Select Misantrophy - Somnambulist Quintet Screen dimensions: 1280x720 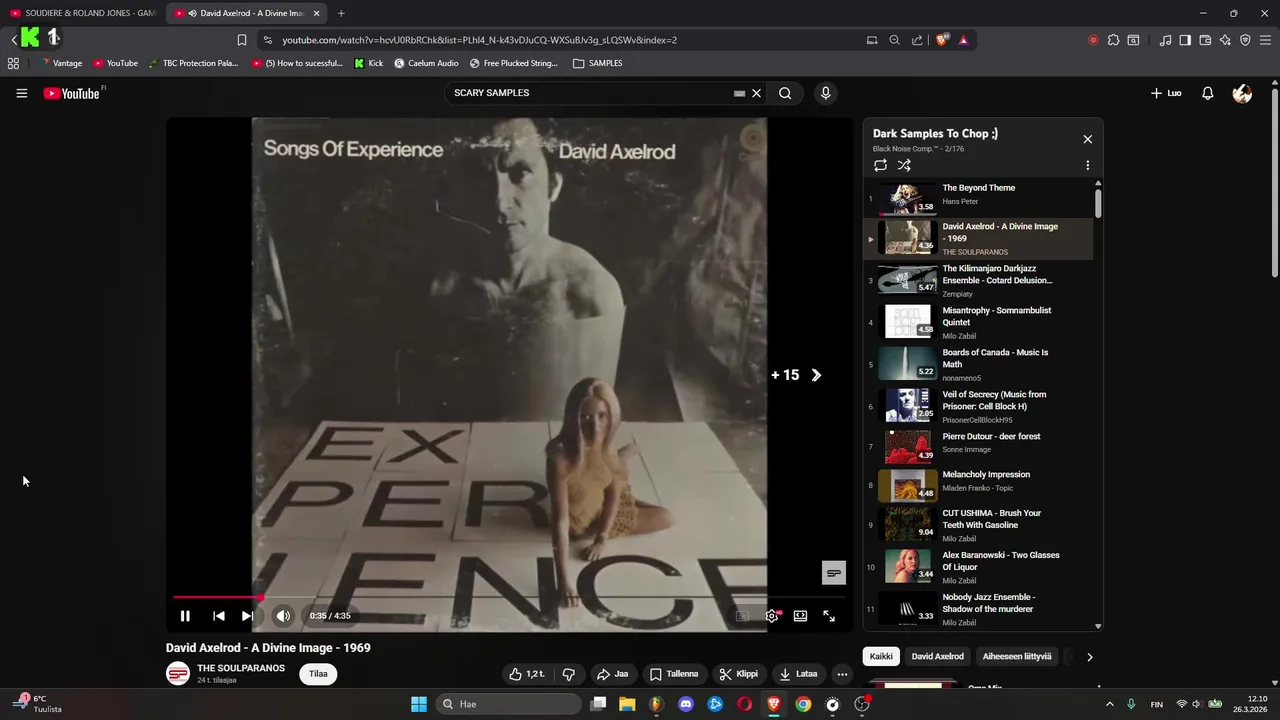(978, 322)
